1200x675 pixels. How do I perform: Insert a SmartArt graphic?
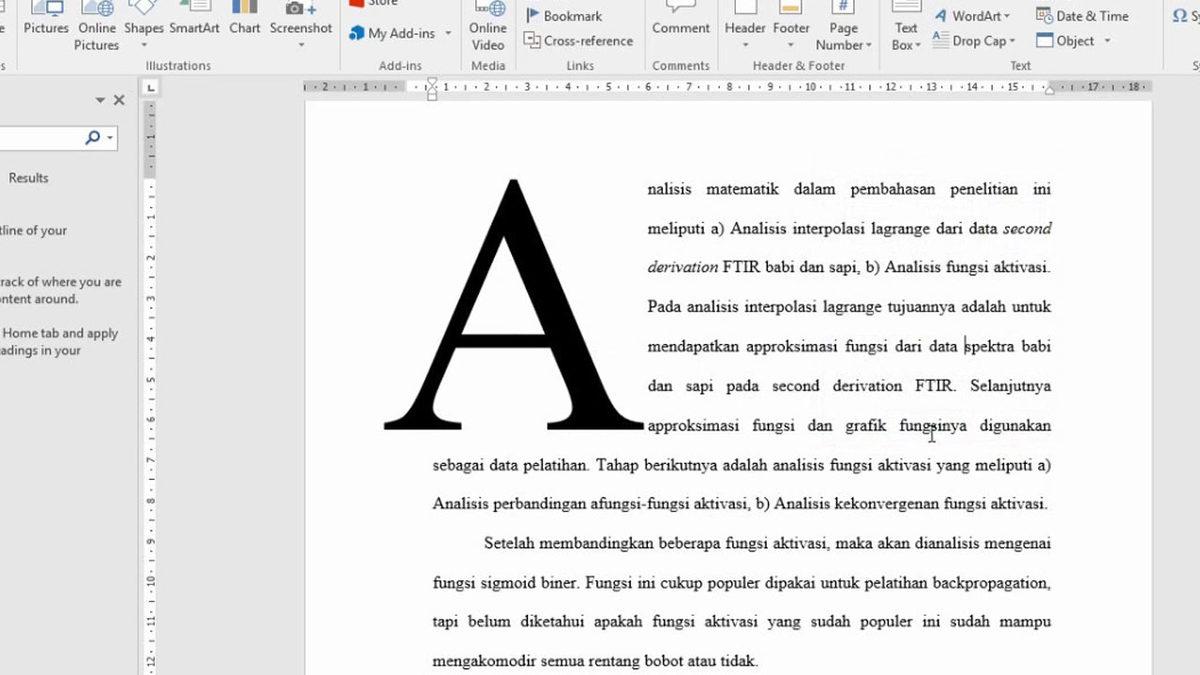click(x=194, y=20)
